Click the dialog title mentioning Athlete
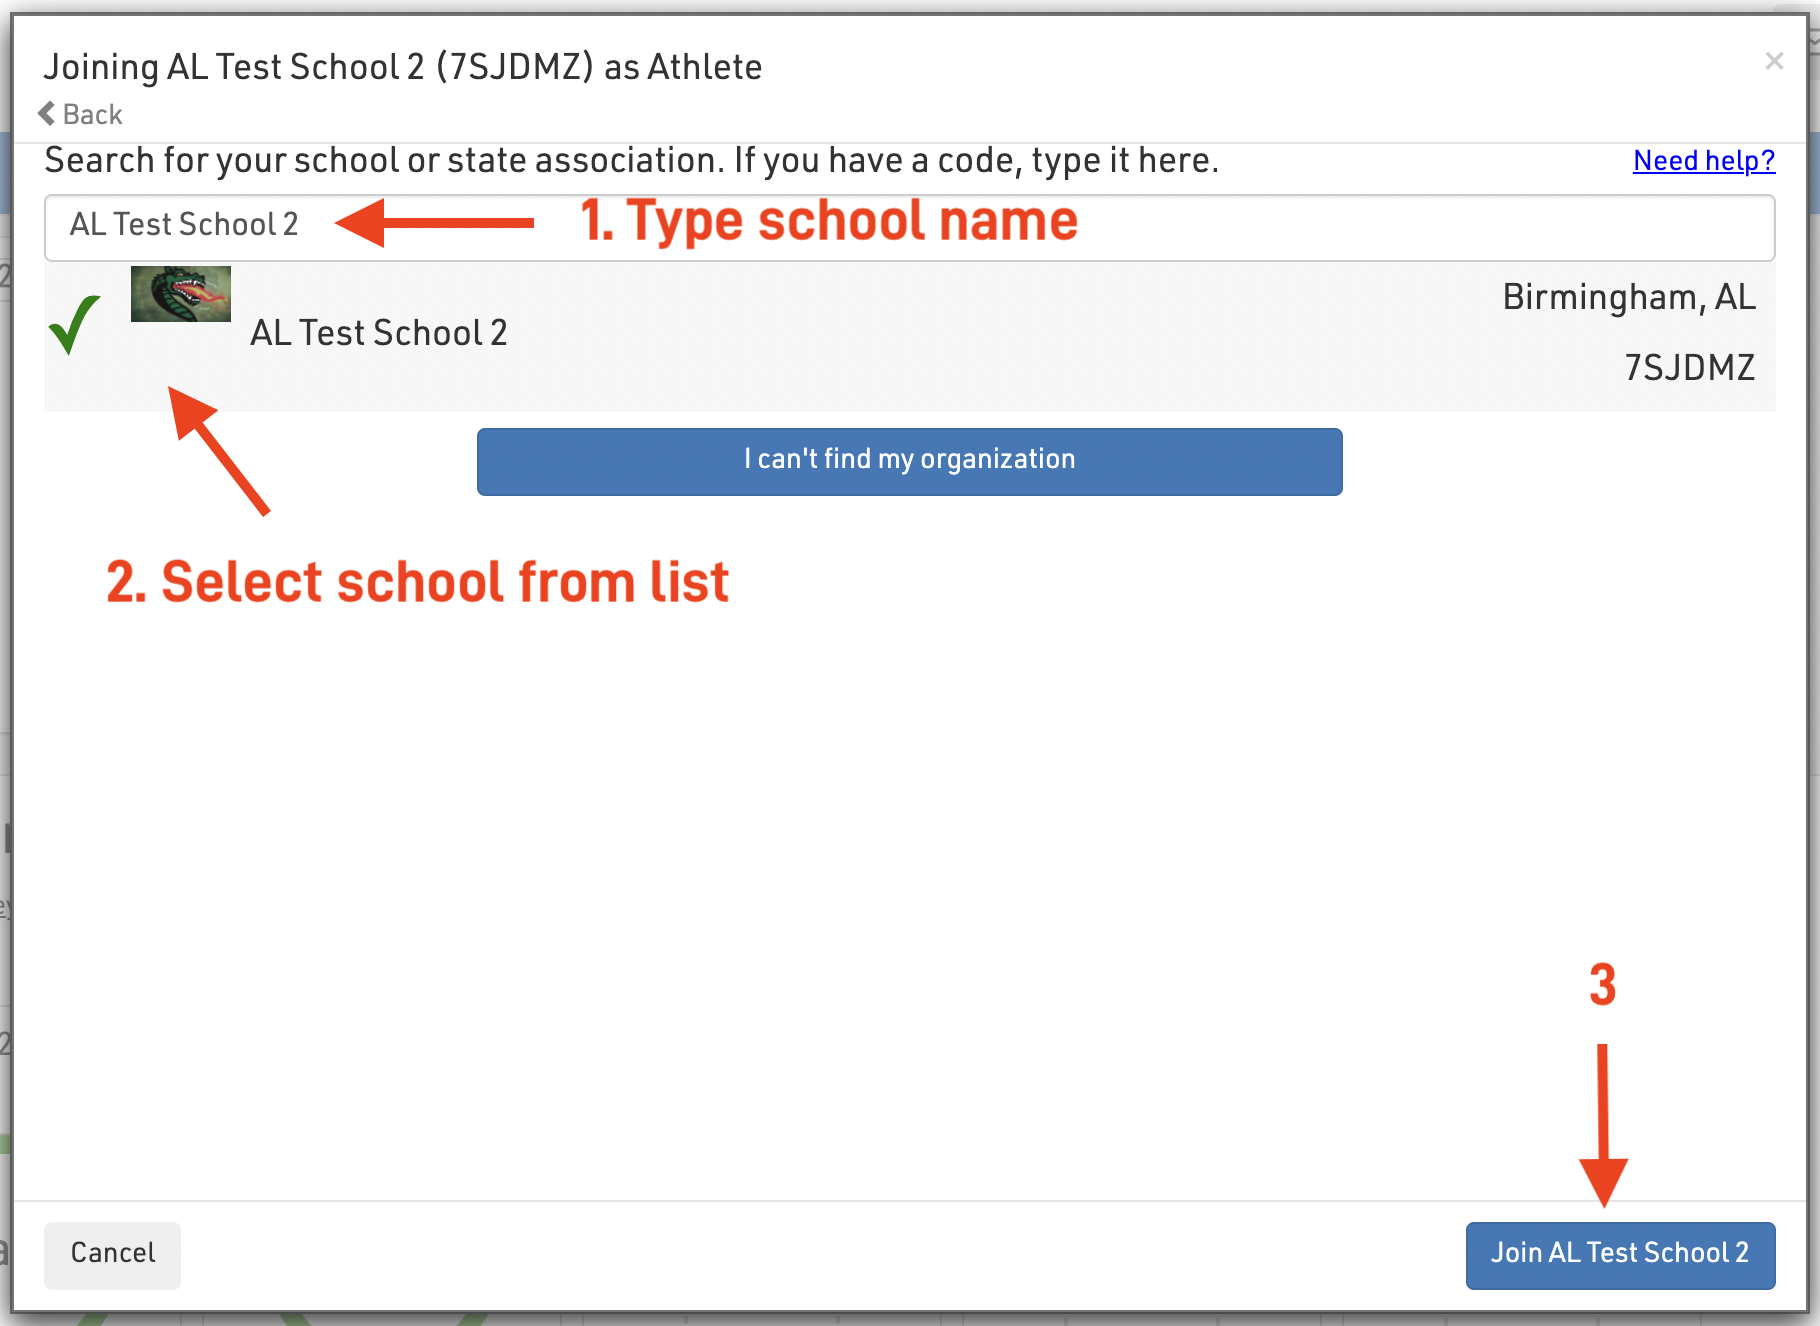1820x1326 pixels. coord(402,67)
